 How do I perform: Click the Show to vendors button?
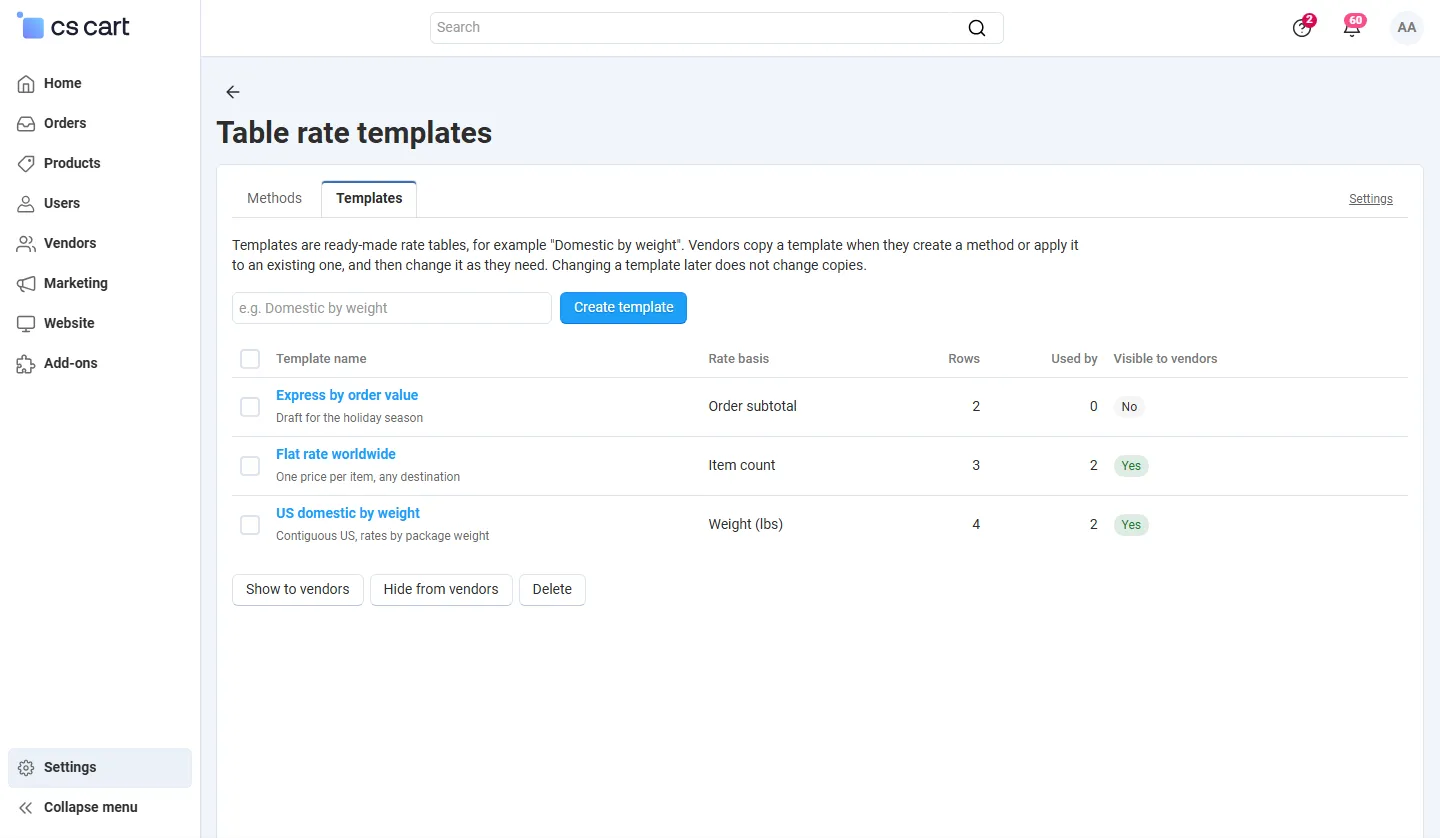click(x=298, y=590)
